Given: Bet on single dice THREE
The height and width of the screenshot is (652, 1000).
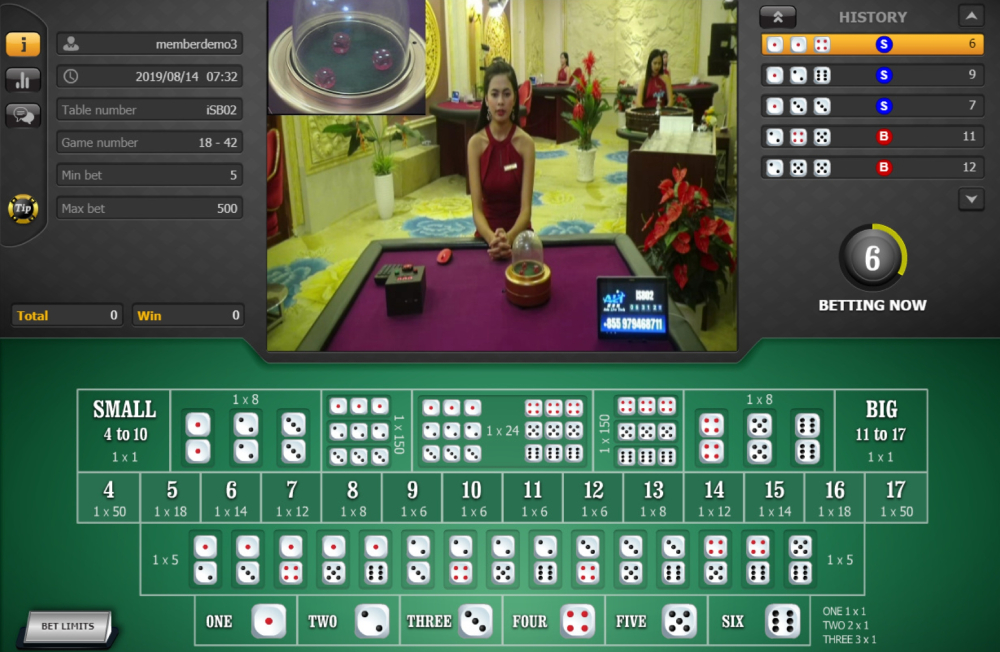Looking at the screenshot, I should pyautogui.click(x=449, y=621).
